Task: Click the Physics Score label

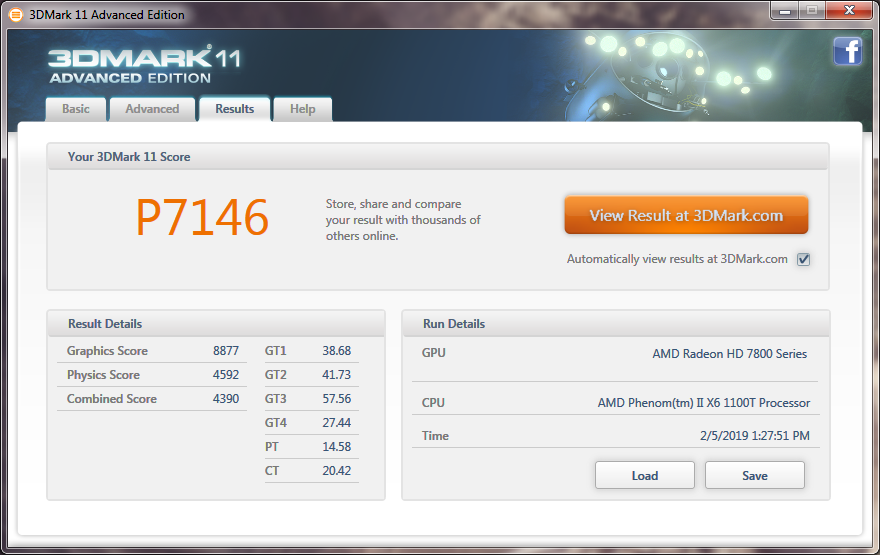Action: coord(103,375)
